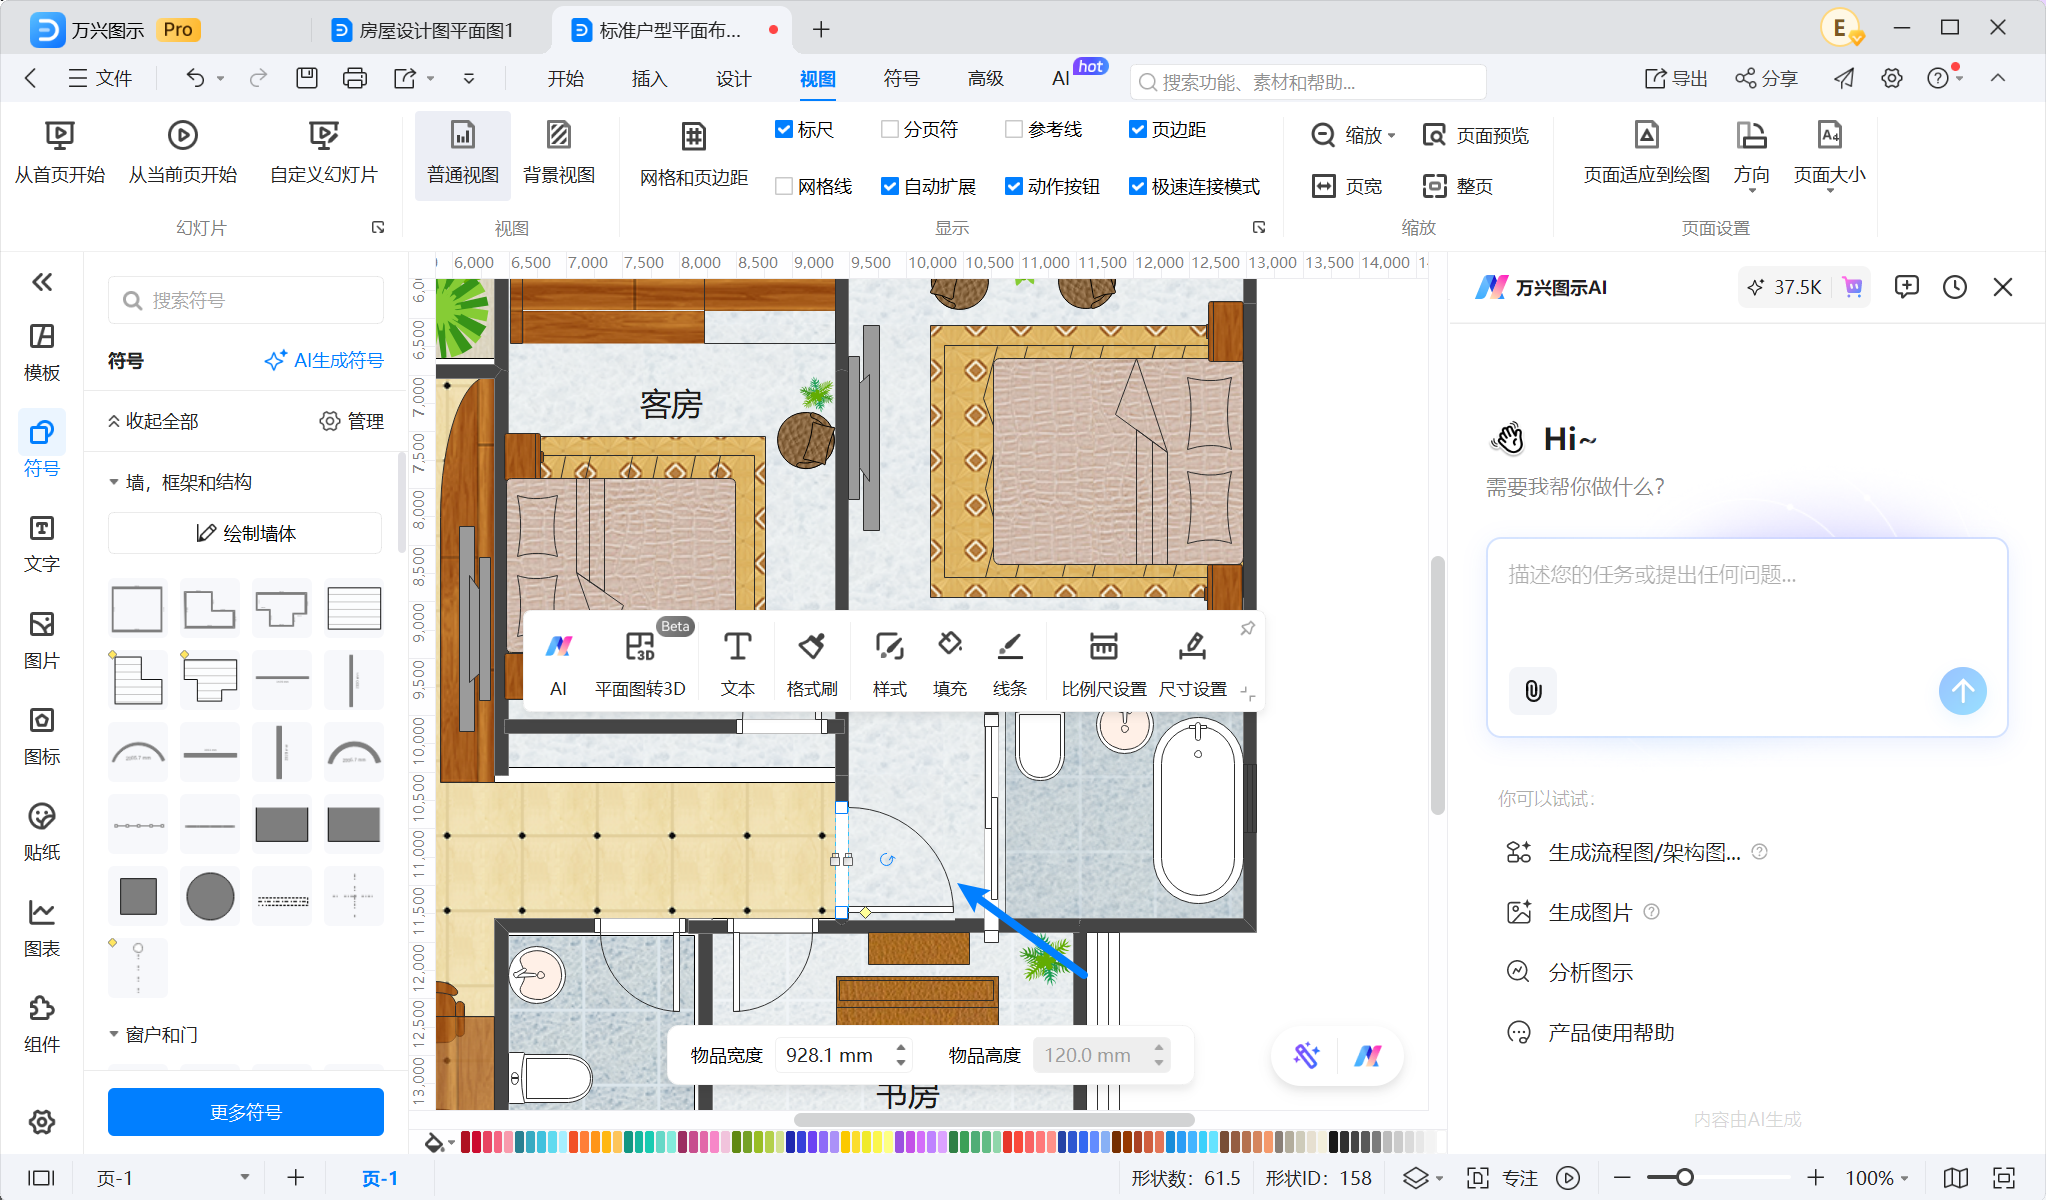This screenshot has width=2046, height=1200.
Task: Toggle the 极速连接模式 checkbox
Action: [1137, 186]
